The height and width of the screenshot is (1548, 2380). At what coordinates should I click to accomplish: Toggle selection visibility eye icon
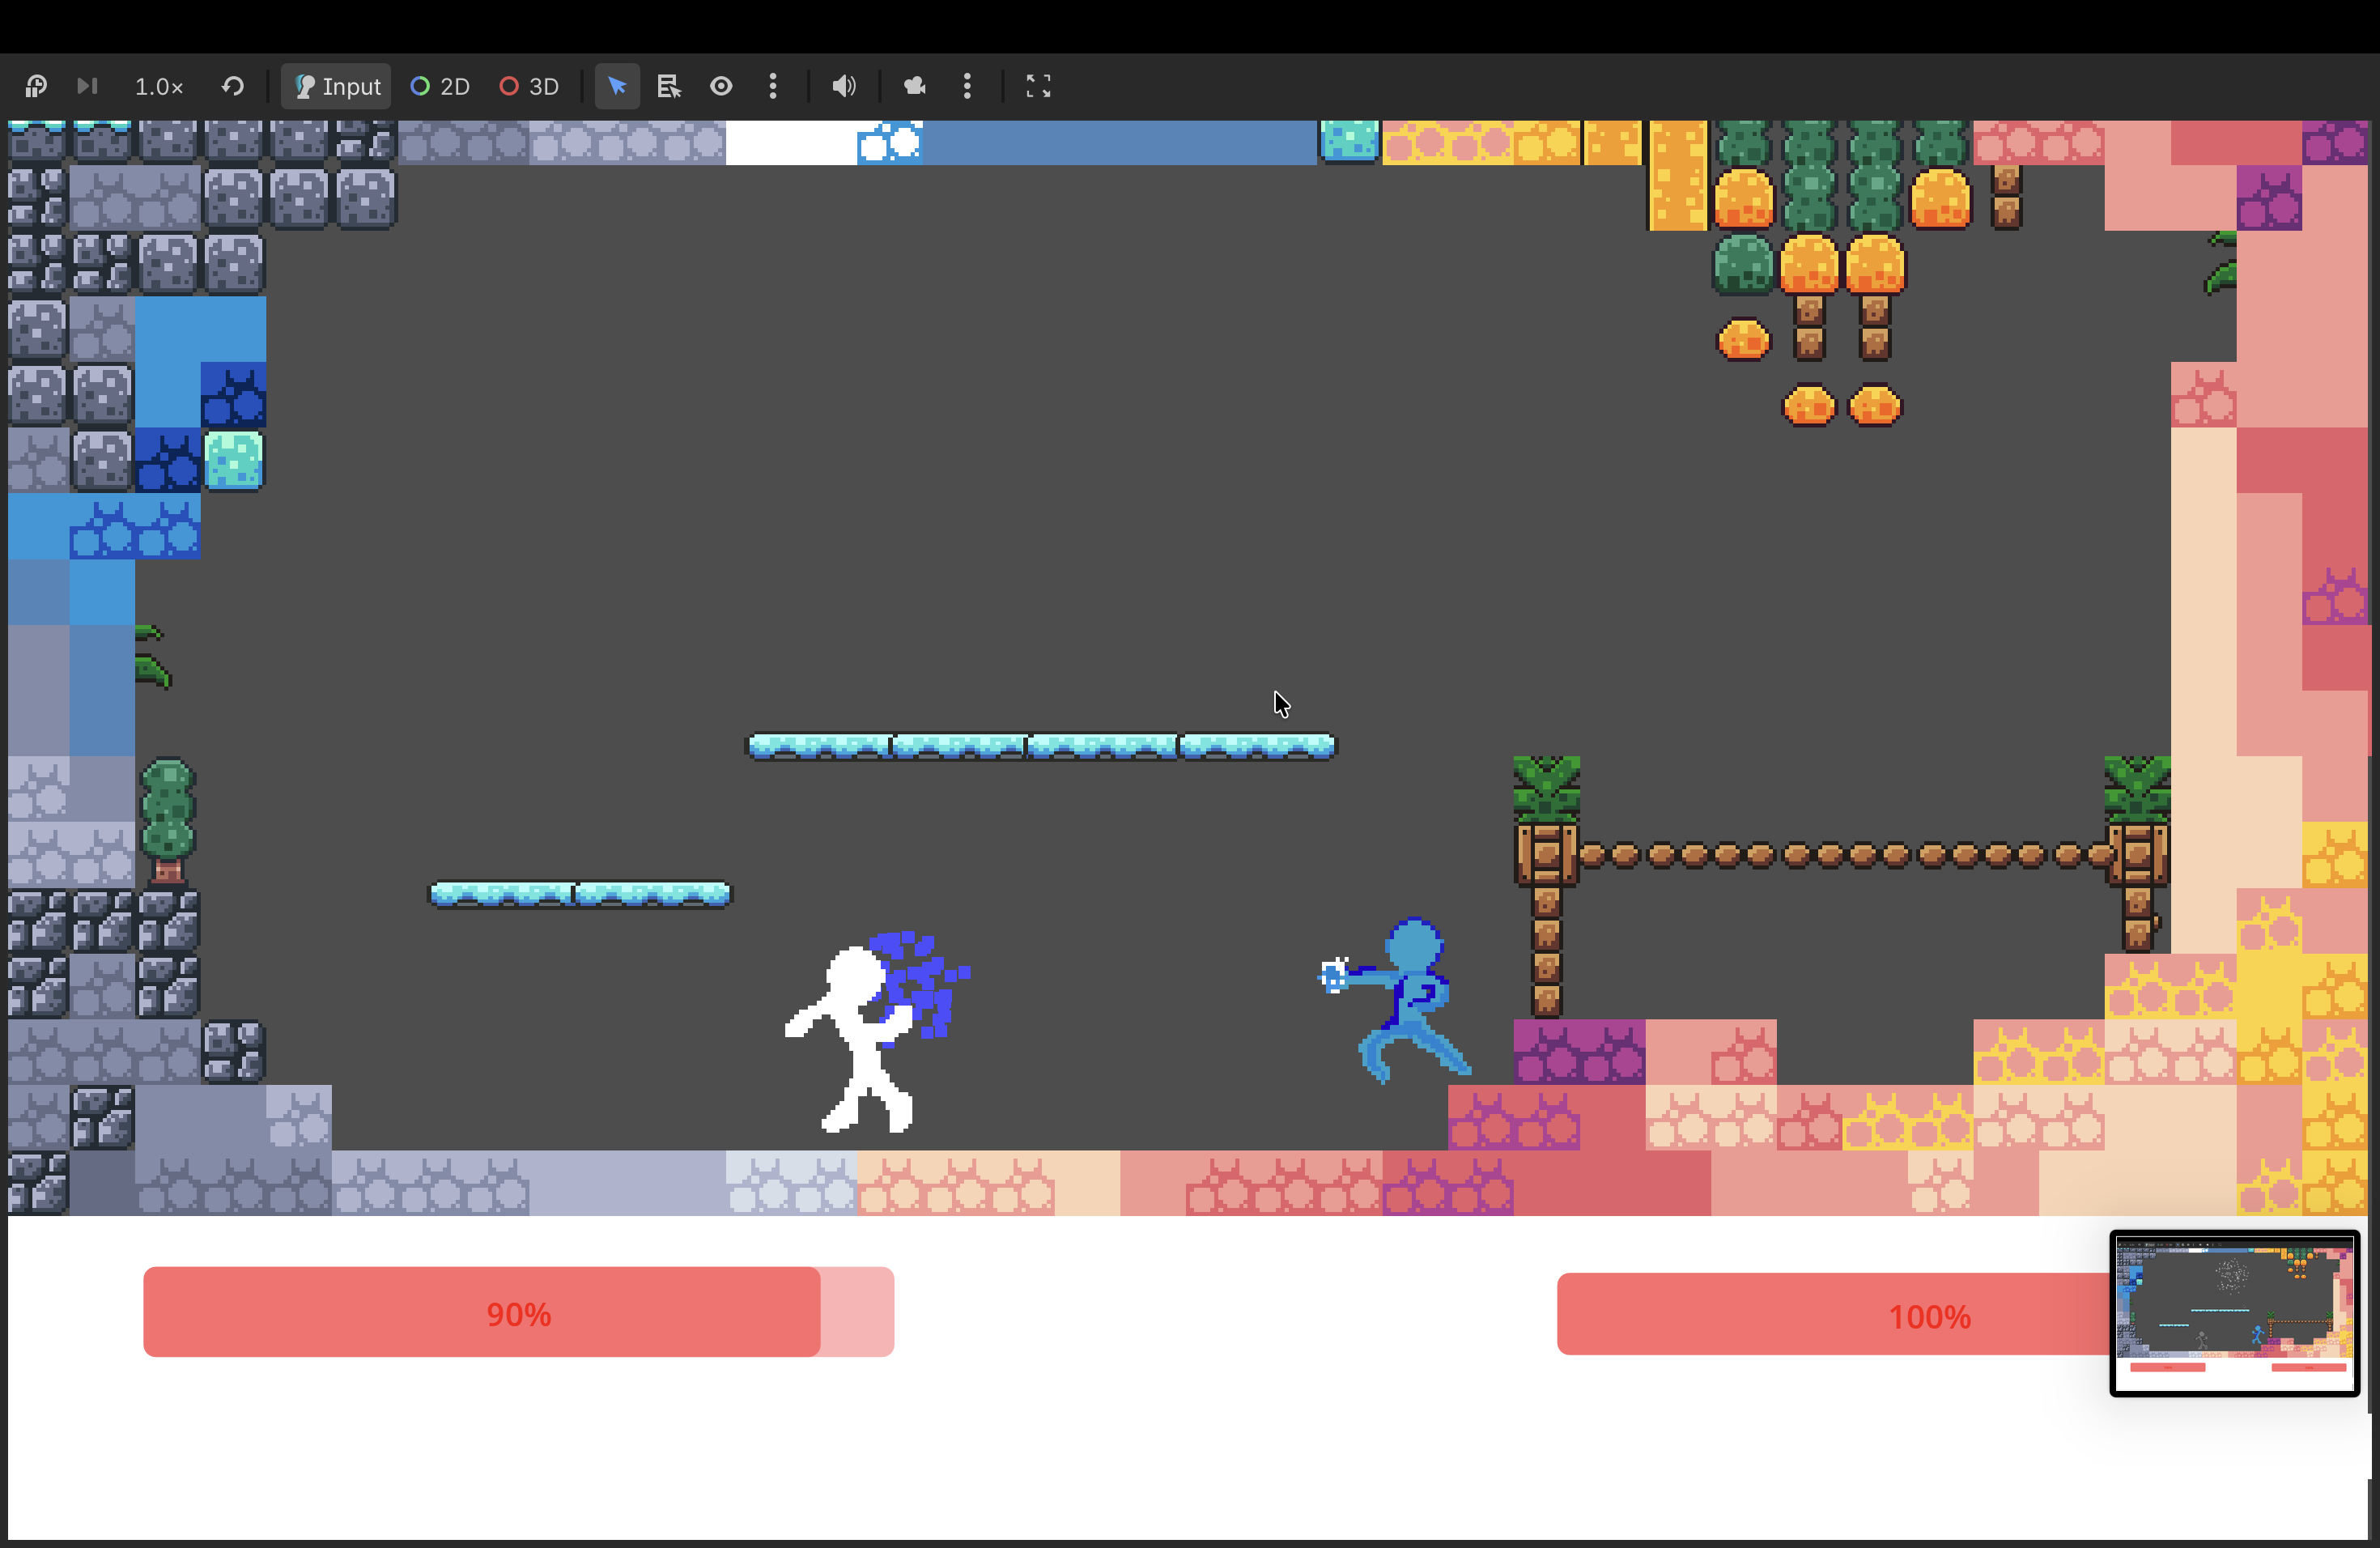tap(721, 87)
